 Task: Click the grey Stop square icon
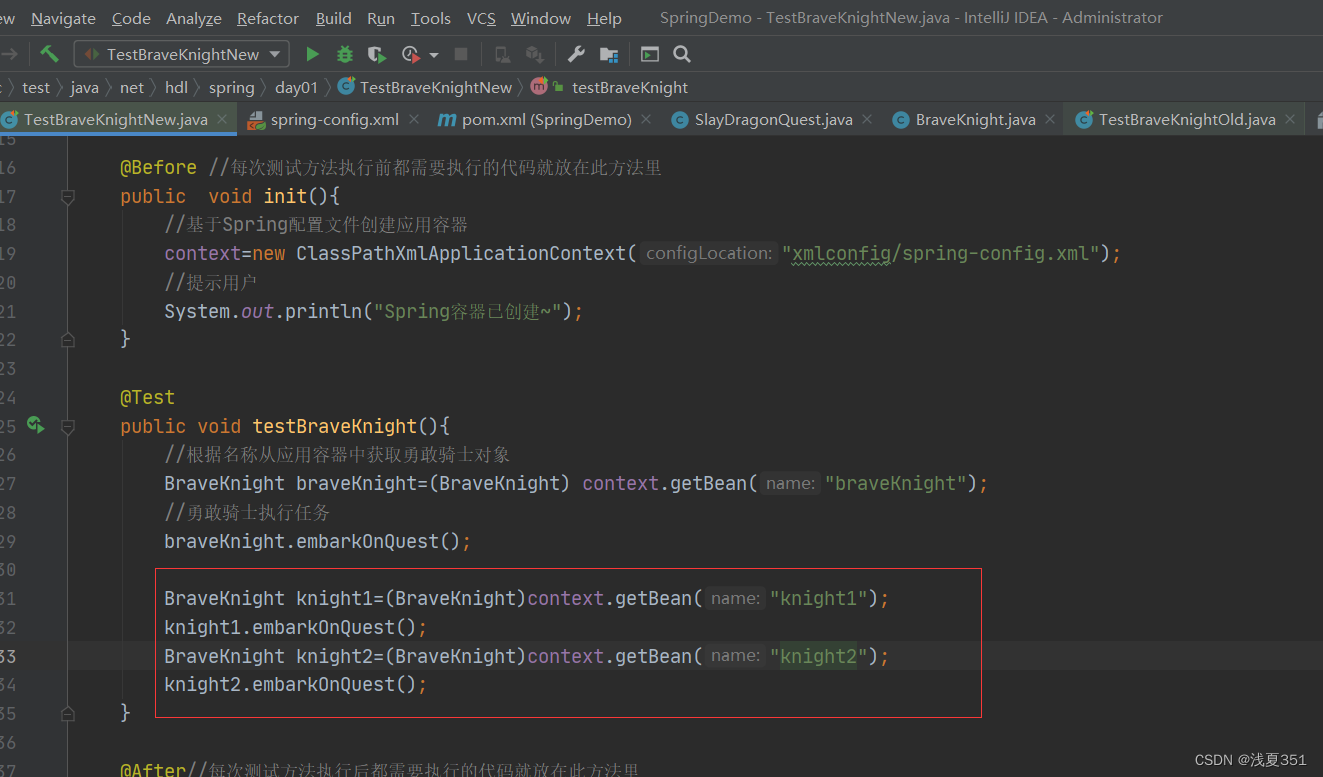(x=461, y=54)
